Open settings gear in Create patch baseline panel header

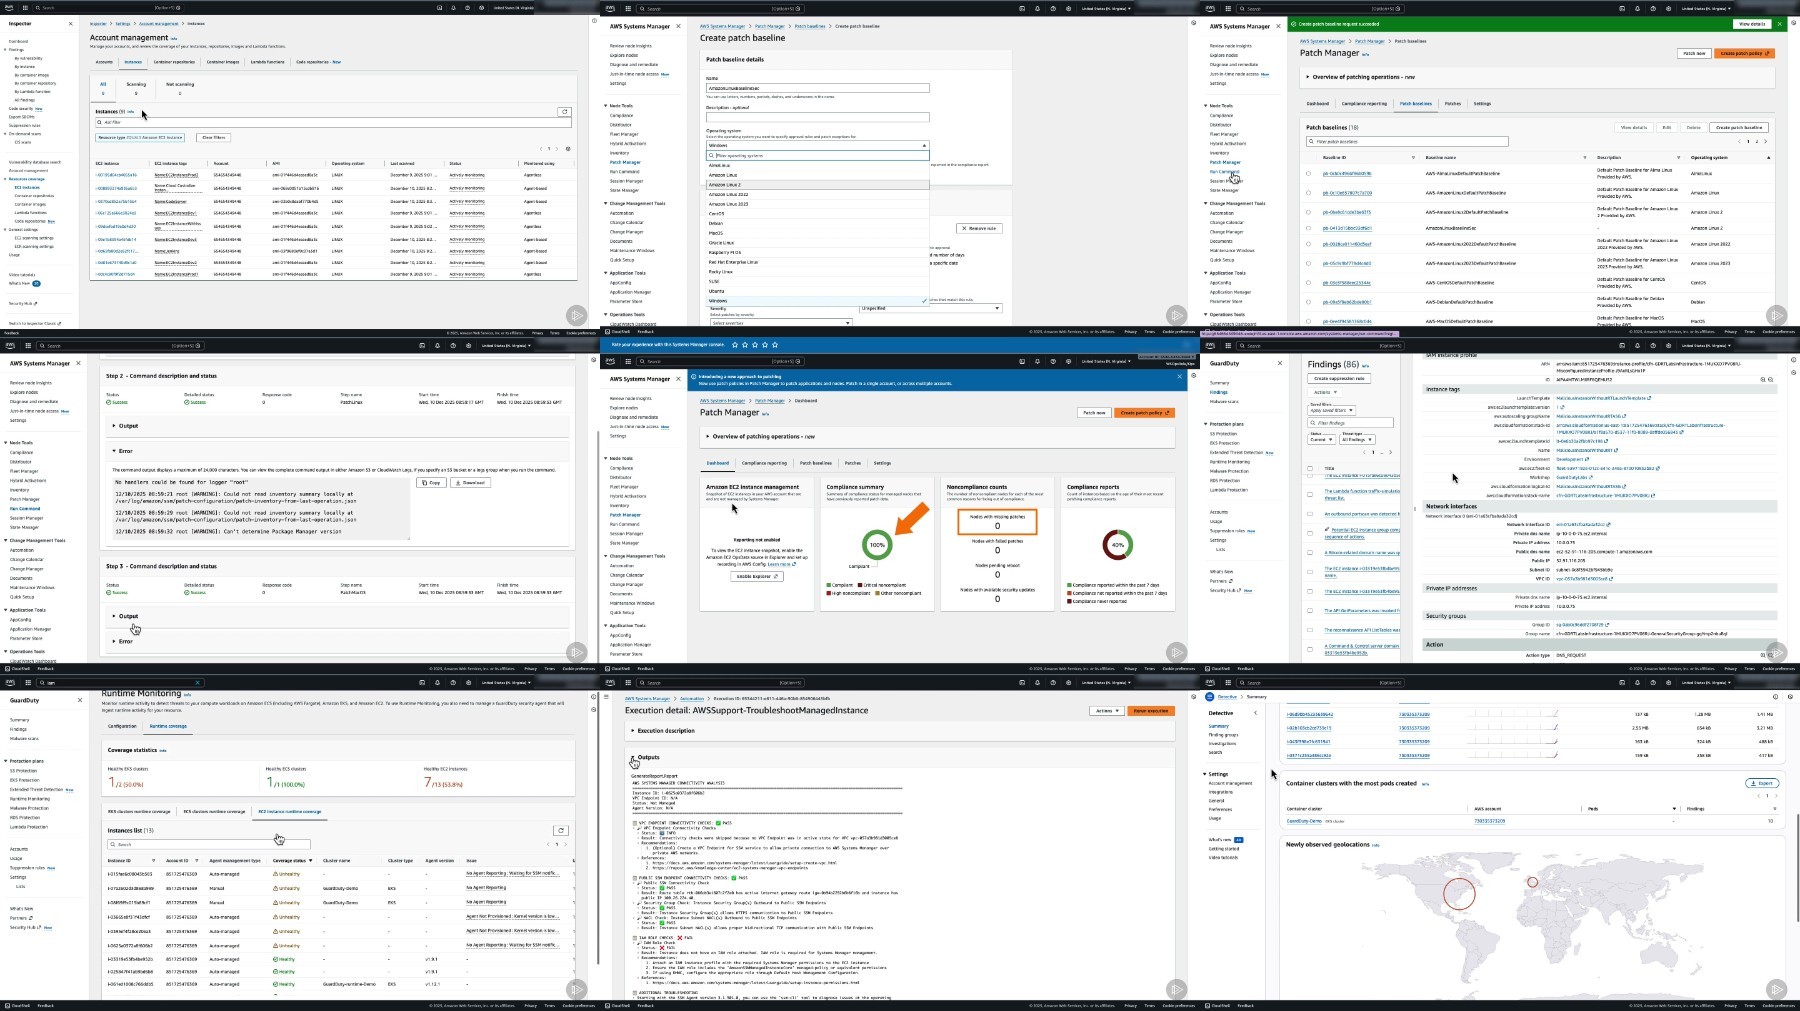tap(1068, 8)
